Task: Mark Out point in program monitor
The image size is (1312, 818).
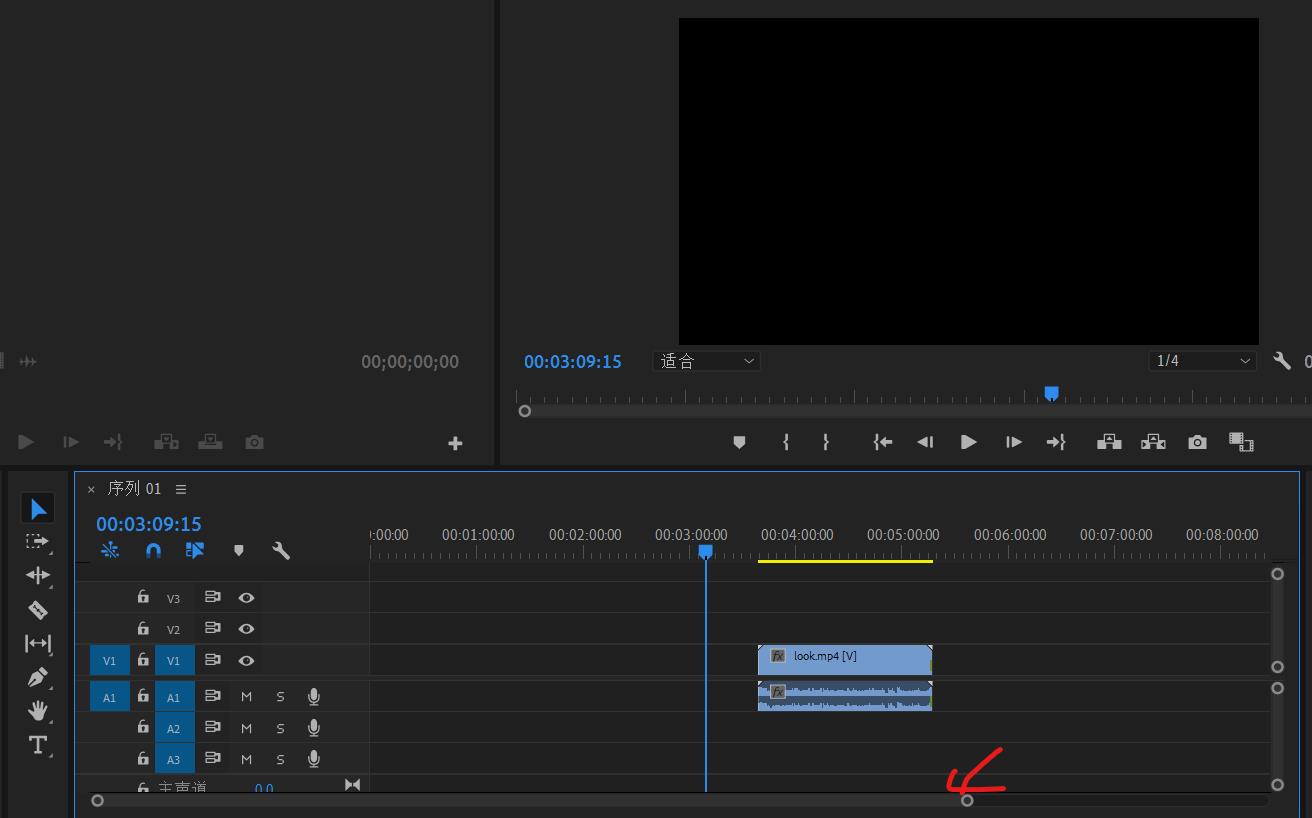Action: pyautogui.click(x=826, y=442)
